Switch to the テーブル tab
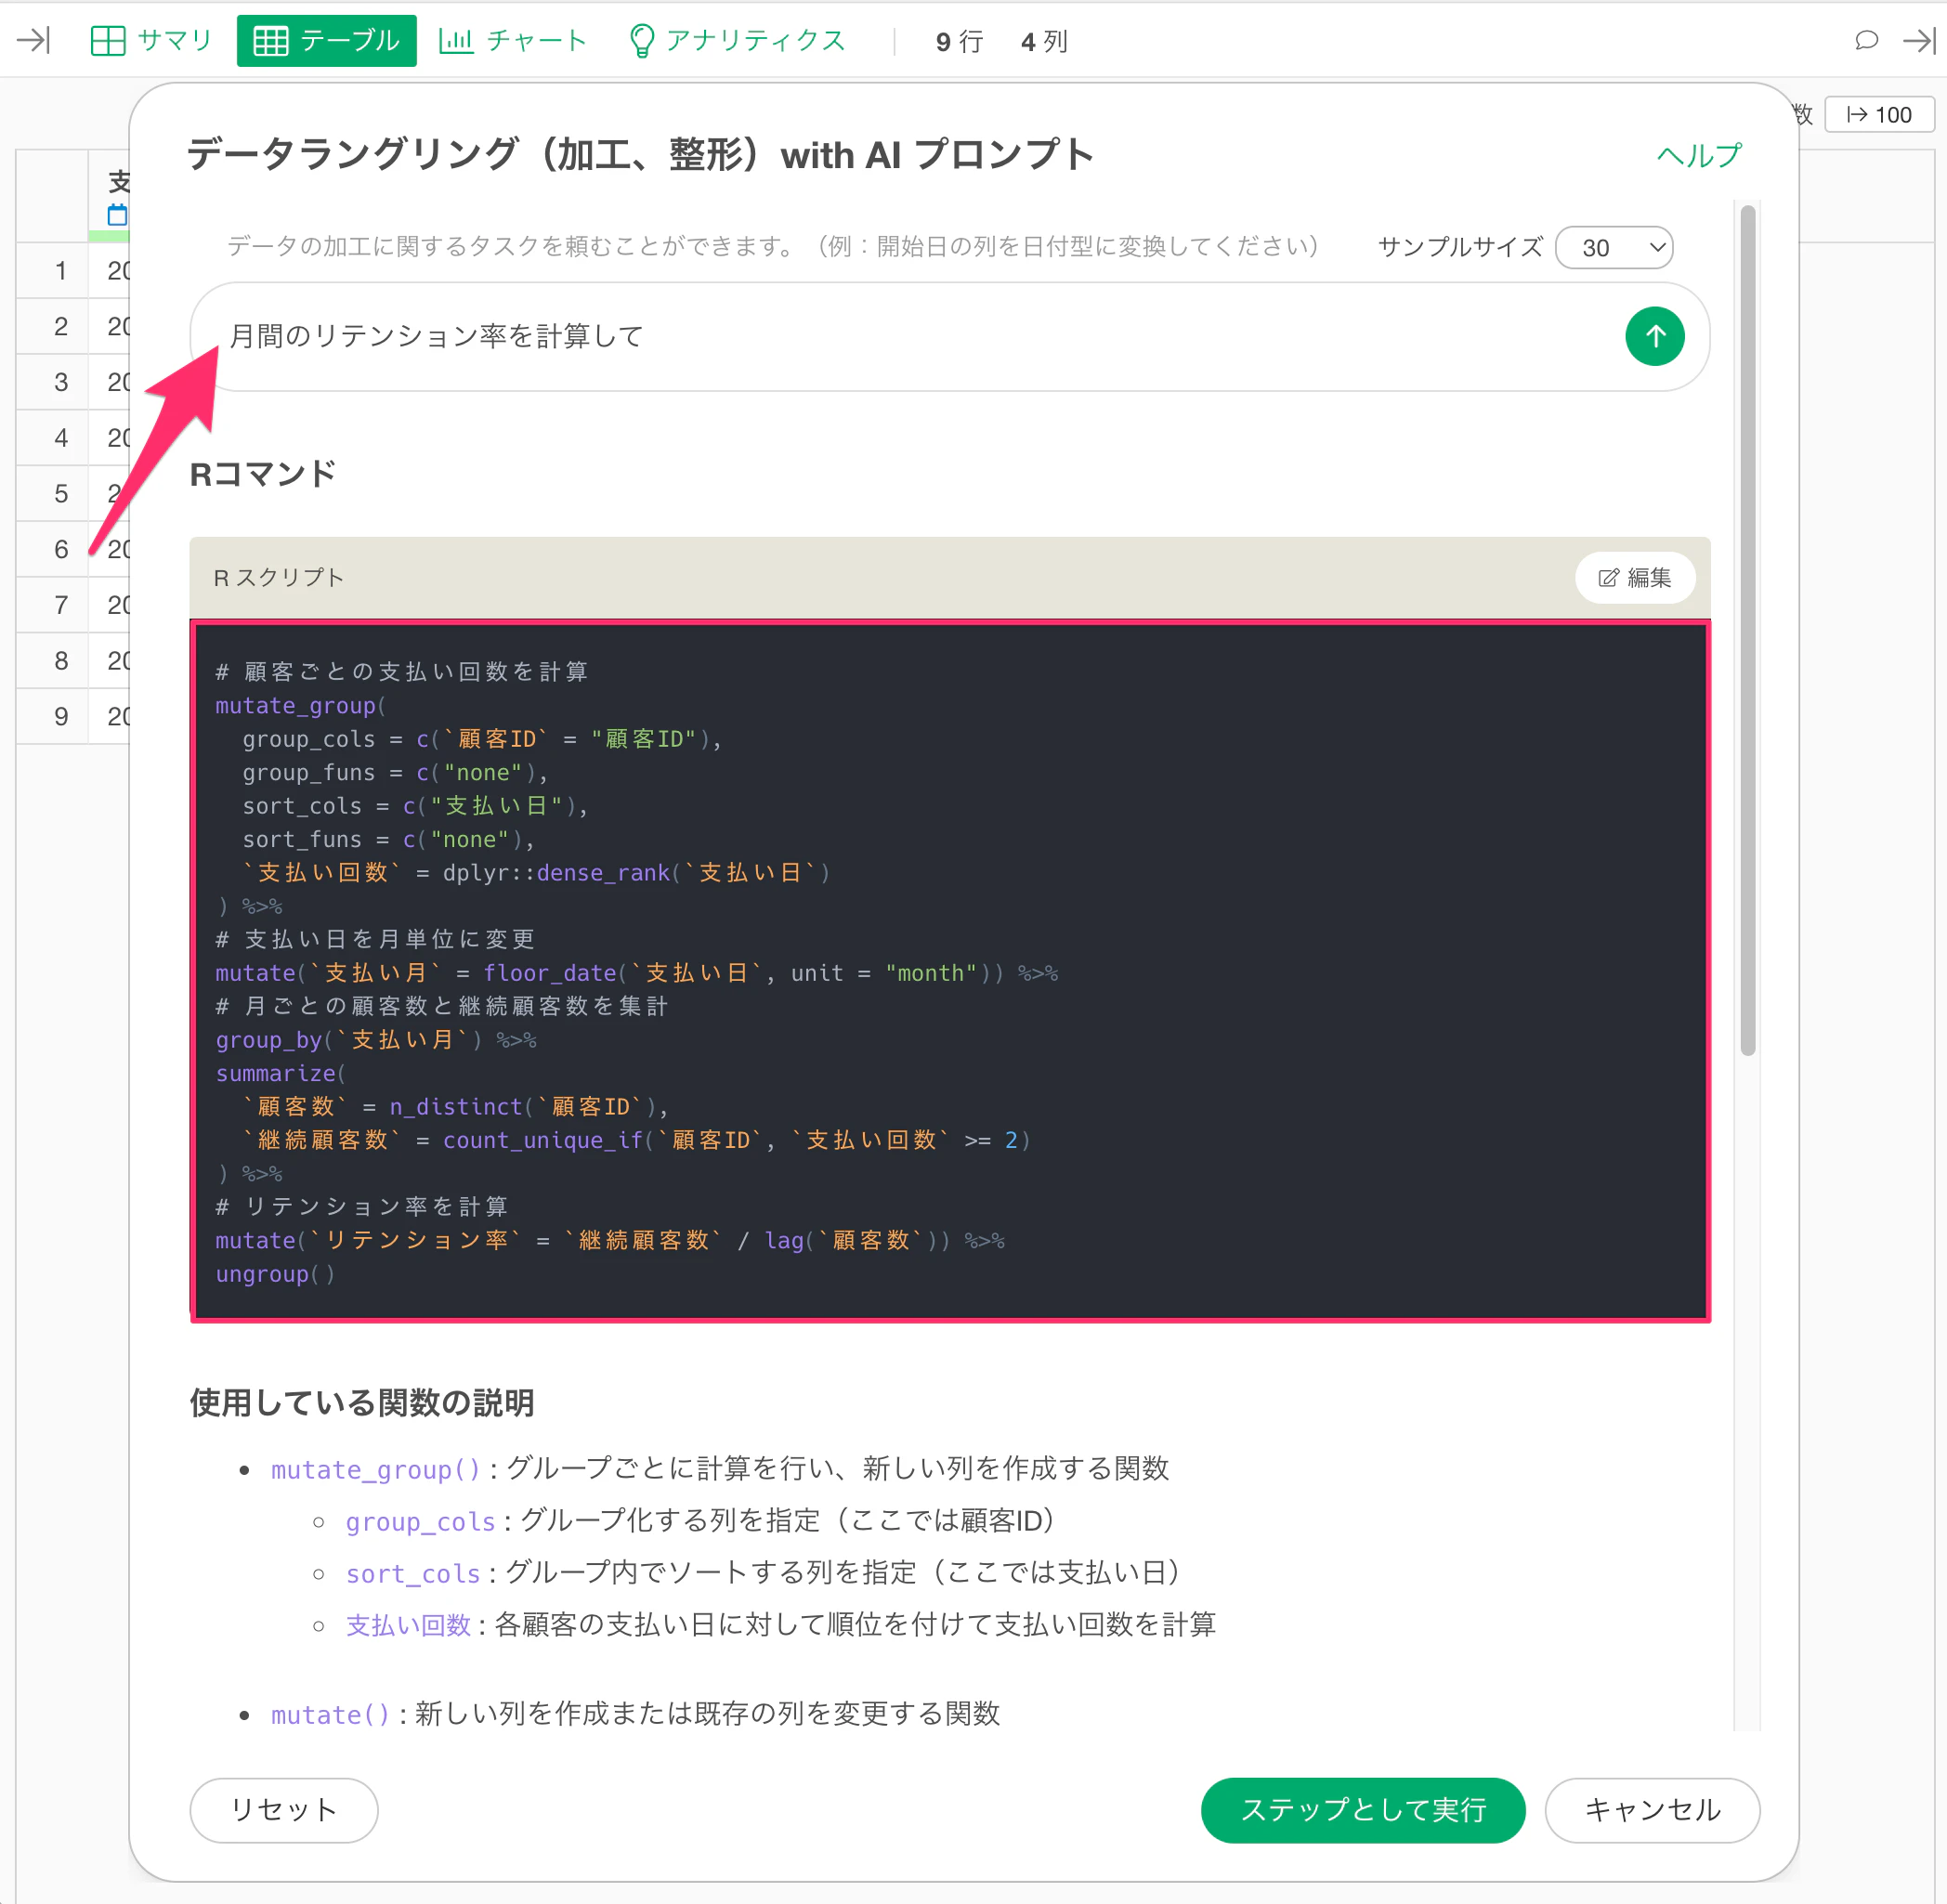1947x1904 pixels. tap(327, 40)
